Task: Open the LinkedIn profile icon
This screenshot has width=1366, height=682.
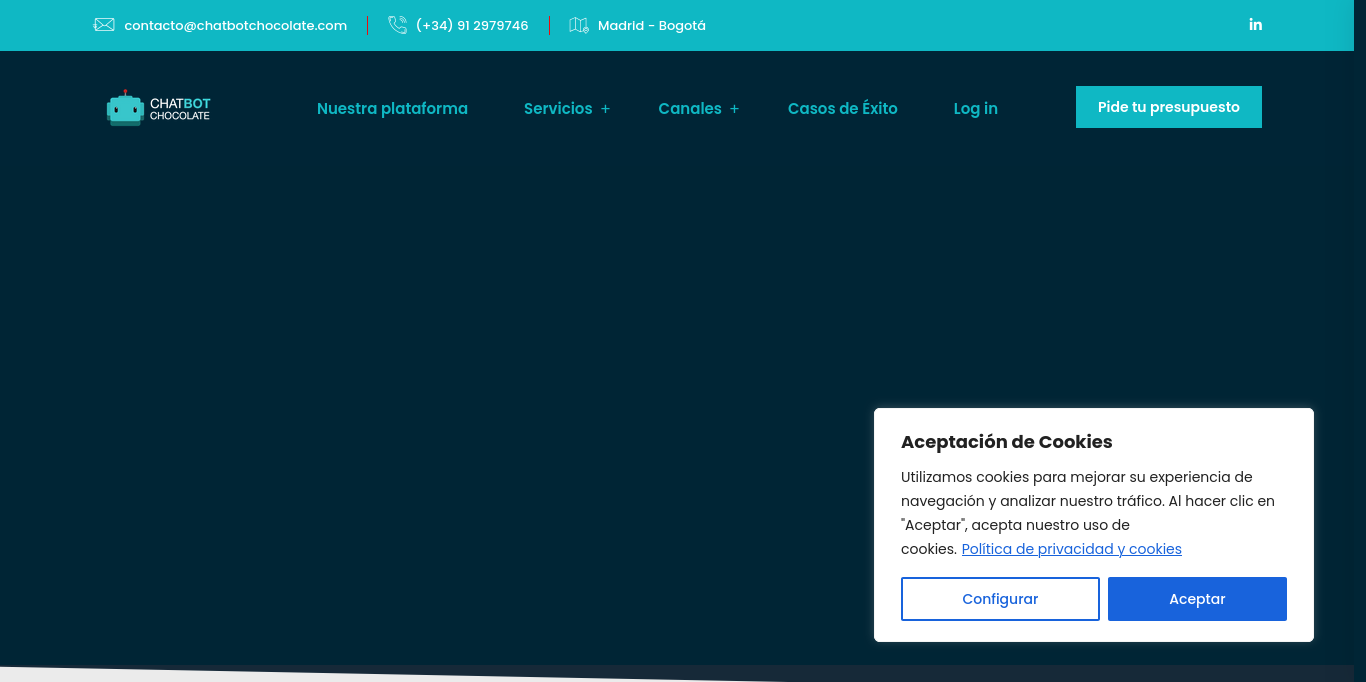Action: pyautogui.click(x=1255, y=25)
